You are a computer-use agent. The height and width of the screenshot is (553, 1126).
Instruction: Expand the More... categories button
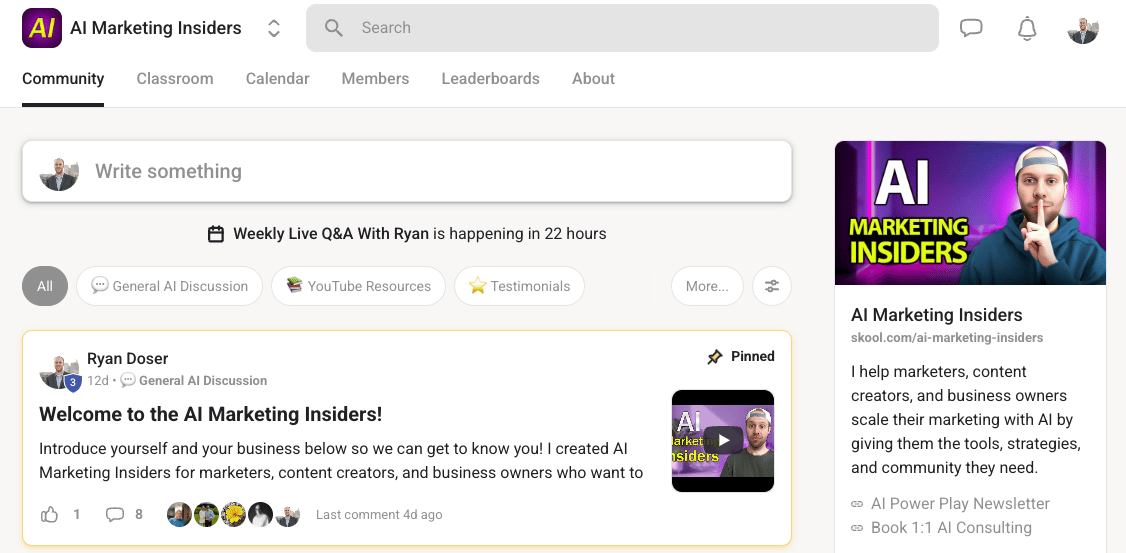(707, 286)
